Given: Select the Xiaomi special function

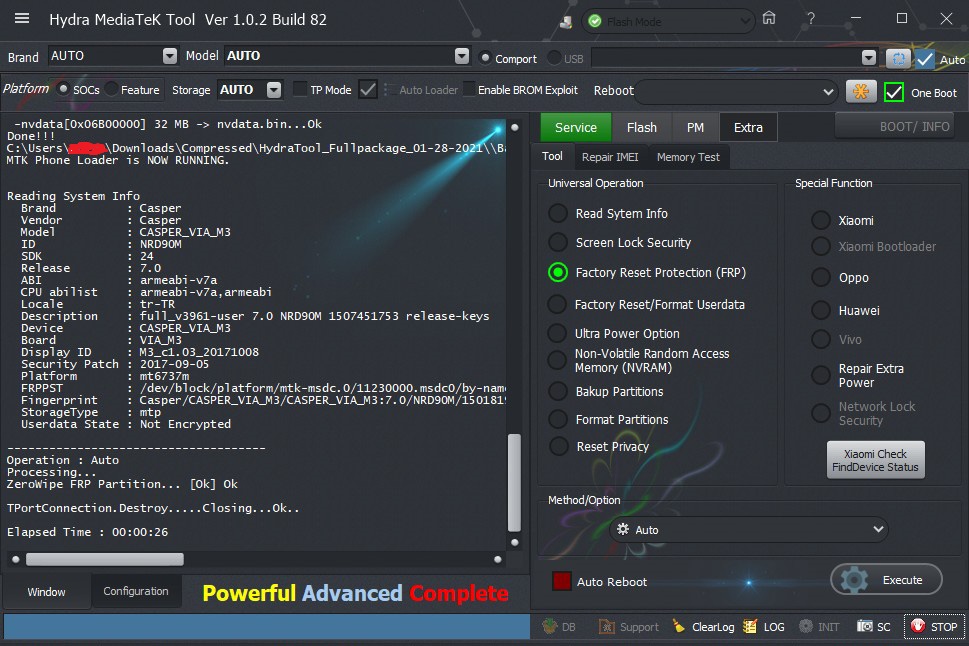Looking at the screenshot, I should [821, 220].
